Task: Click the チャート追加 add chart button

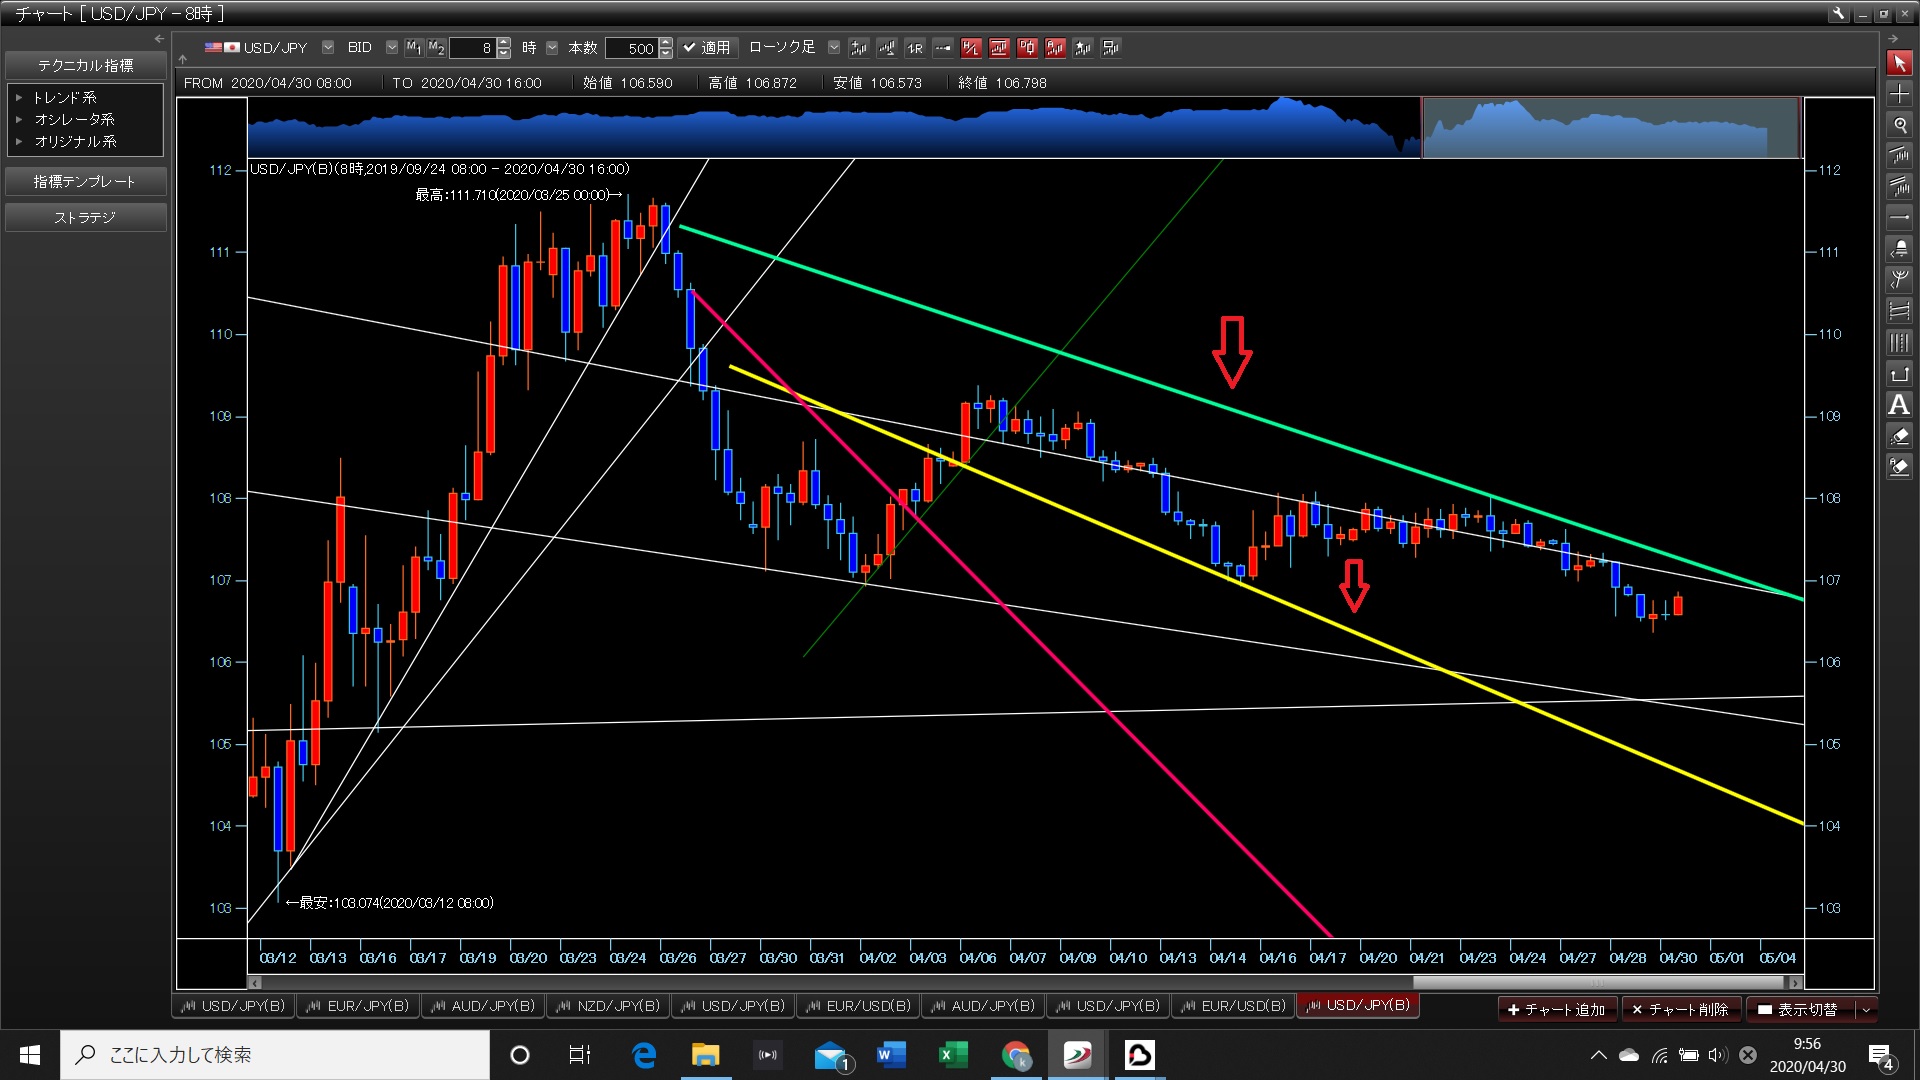Action: pyautogui.click(x=1557, y=1010)
